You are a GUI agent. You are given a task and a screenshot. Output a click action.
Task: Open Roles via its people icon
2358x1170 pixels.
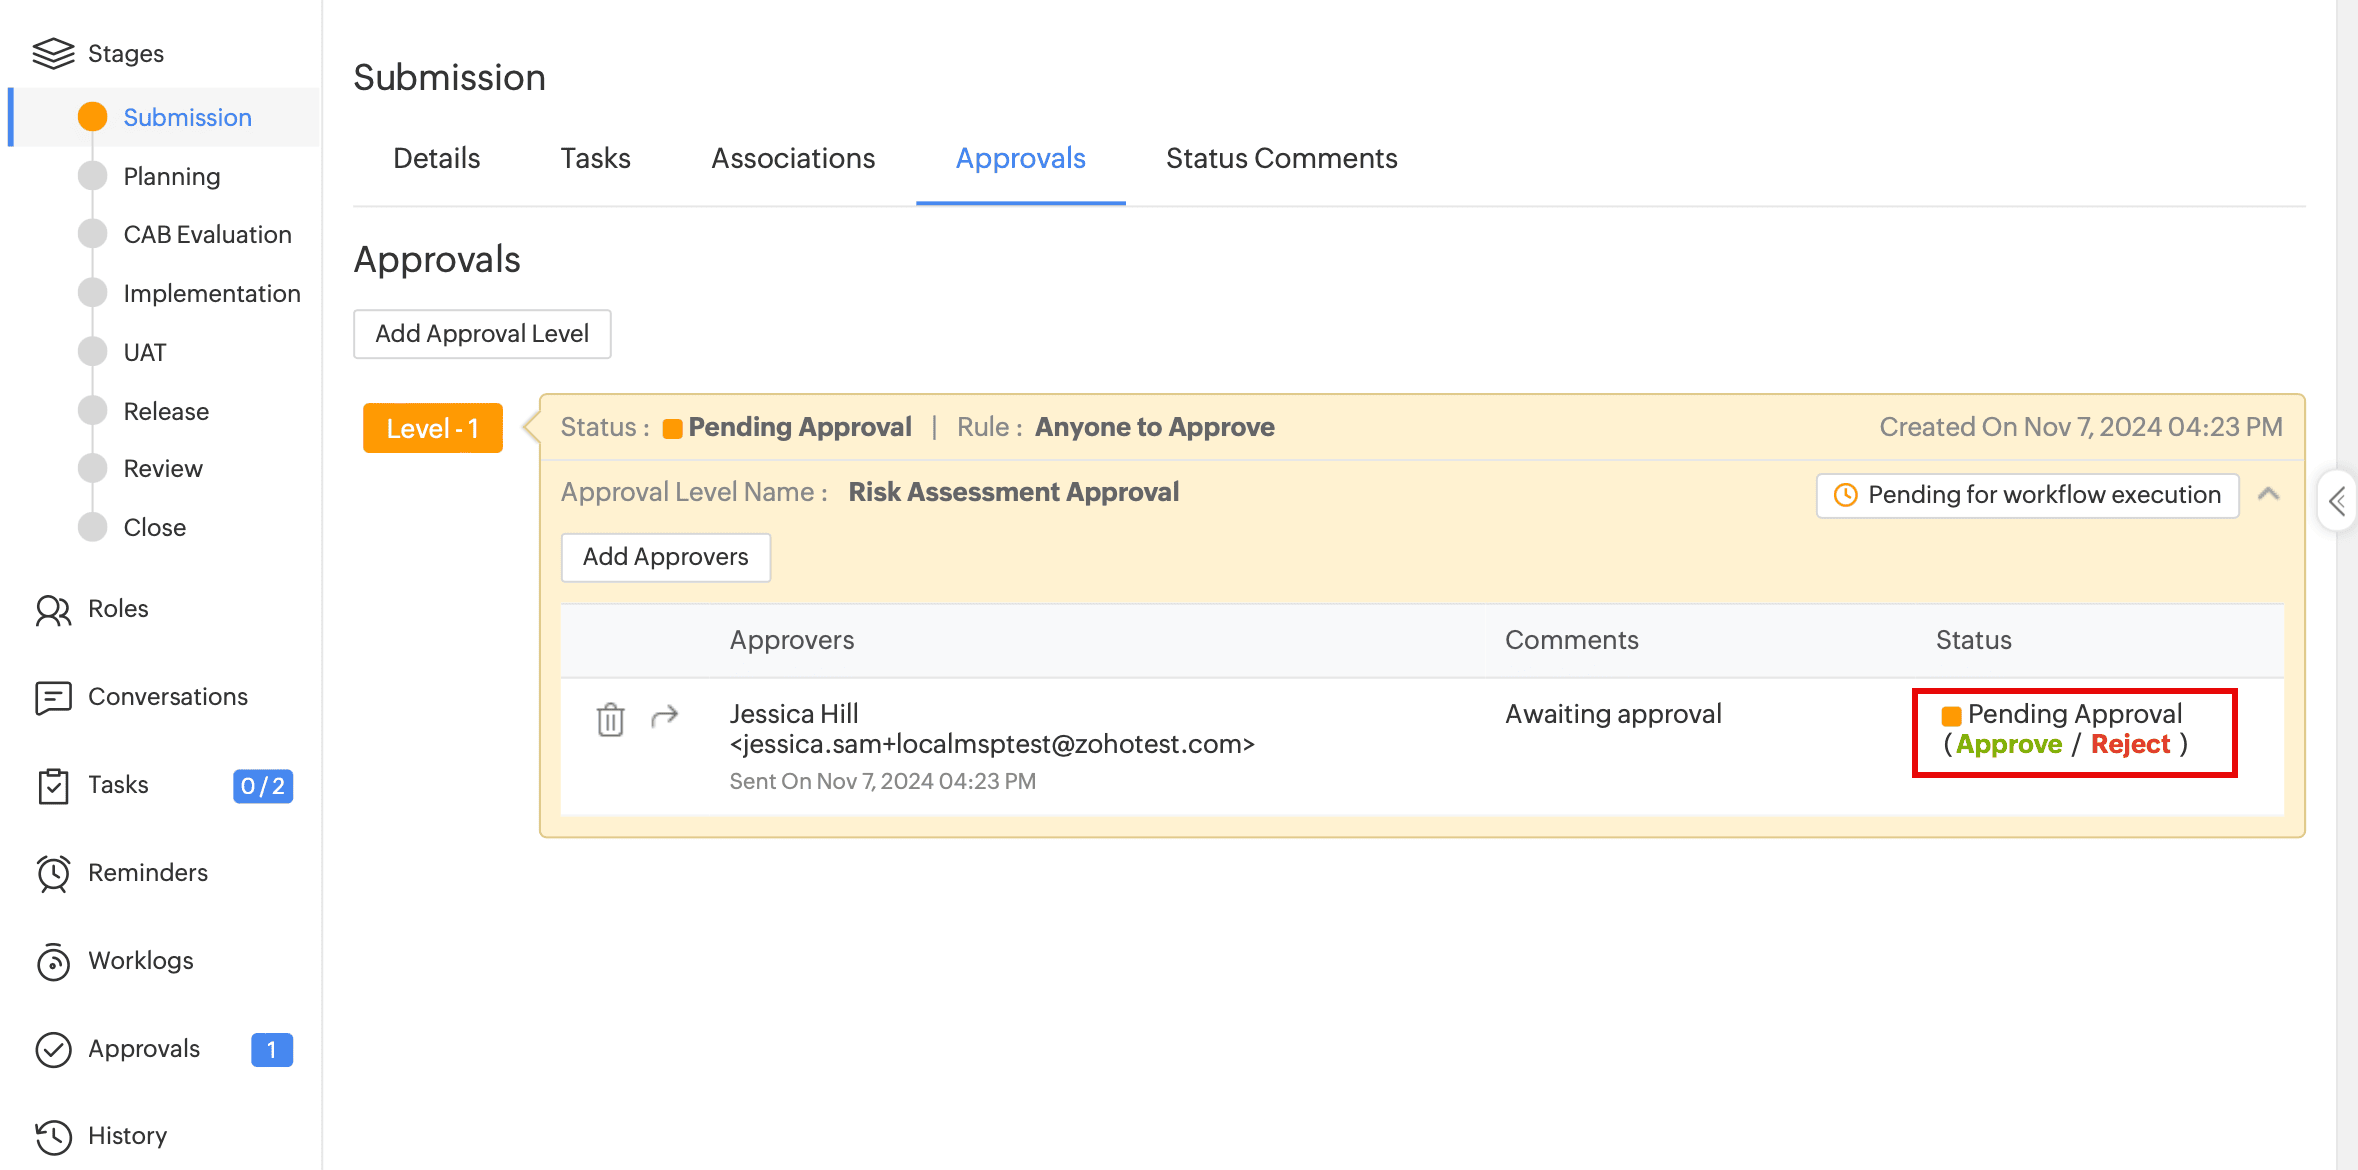53,609
